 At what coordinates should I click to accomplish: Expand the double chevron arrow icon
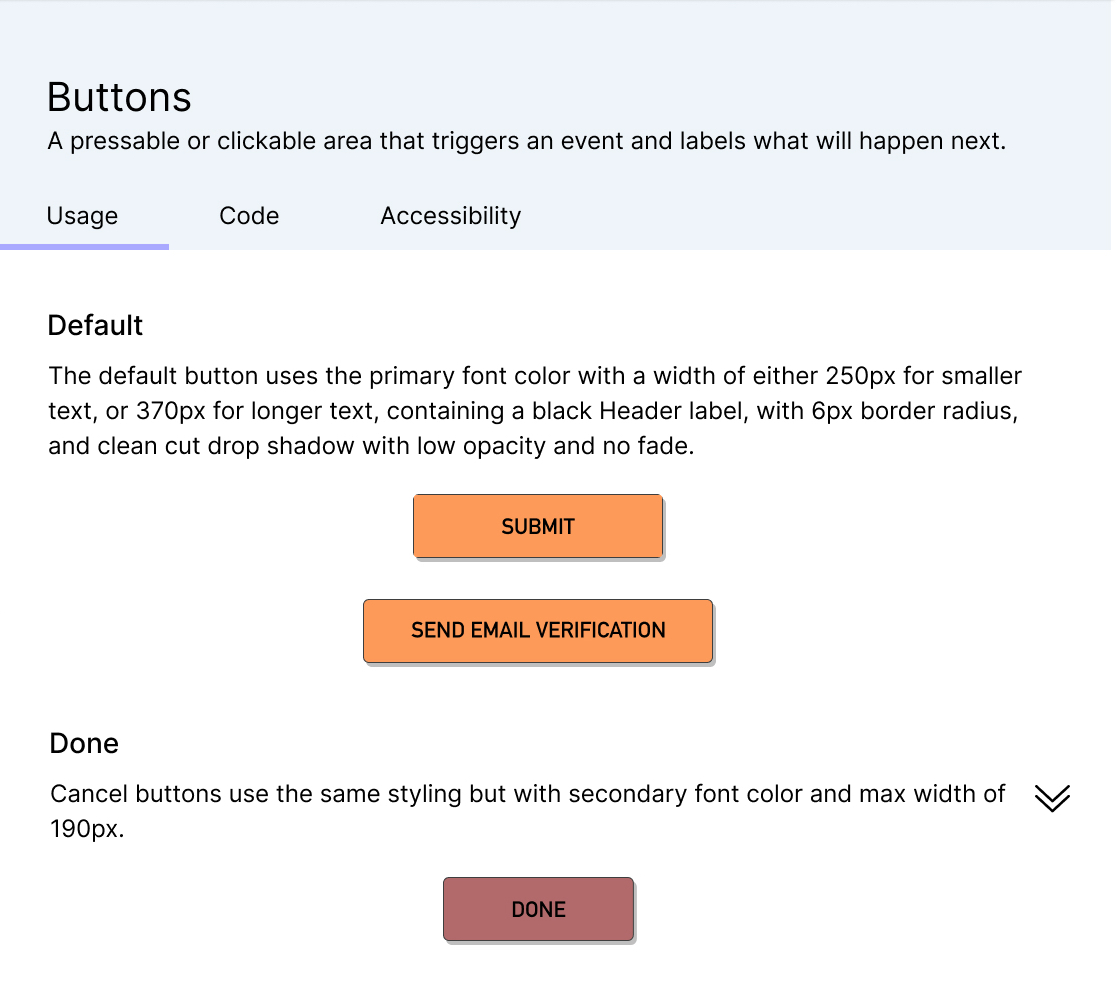(x=1052, y=798)
